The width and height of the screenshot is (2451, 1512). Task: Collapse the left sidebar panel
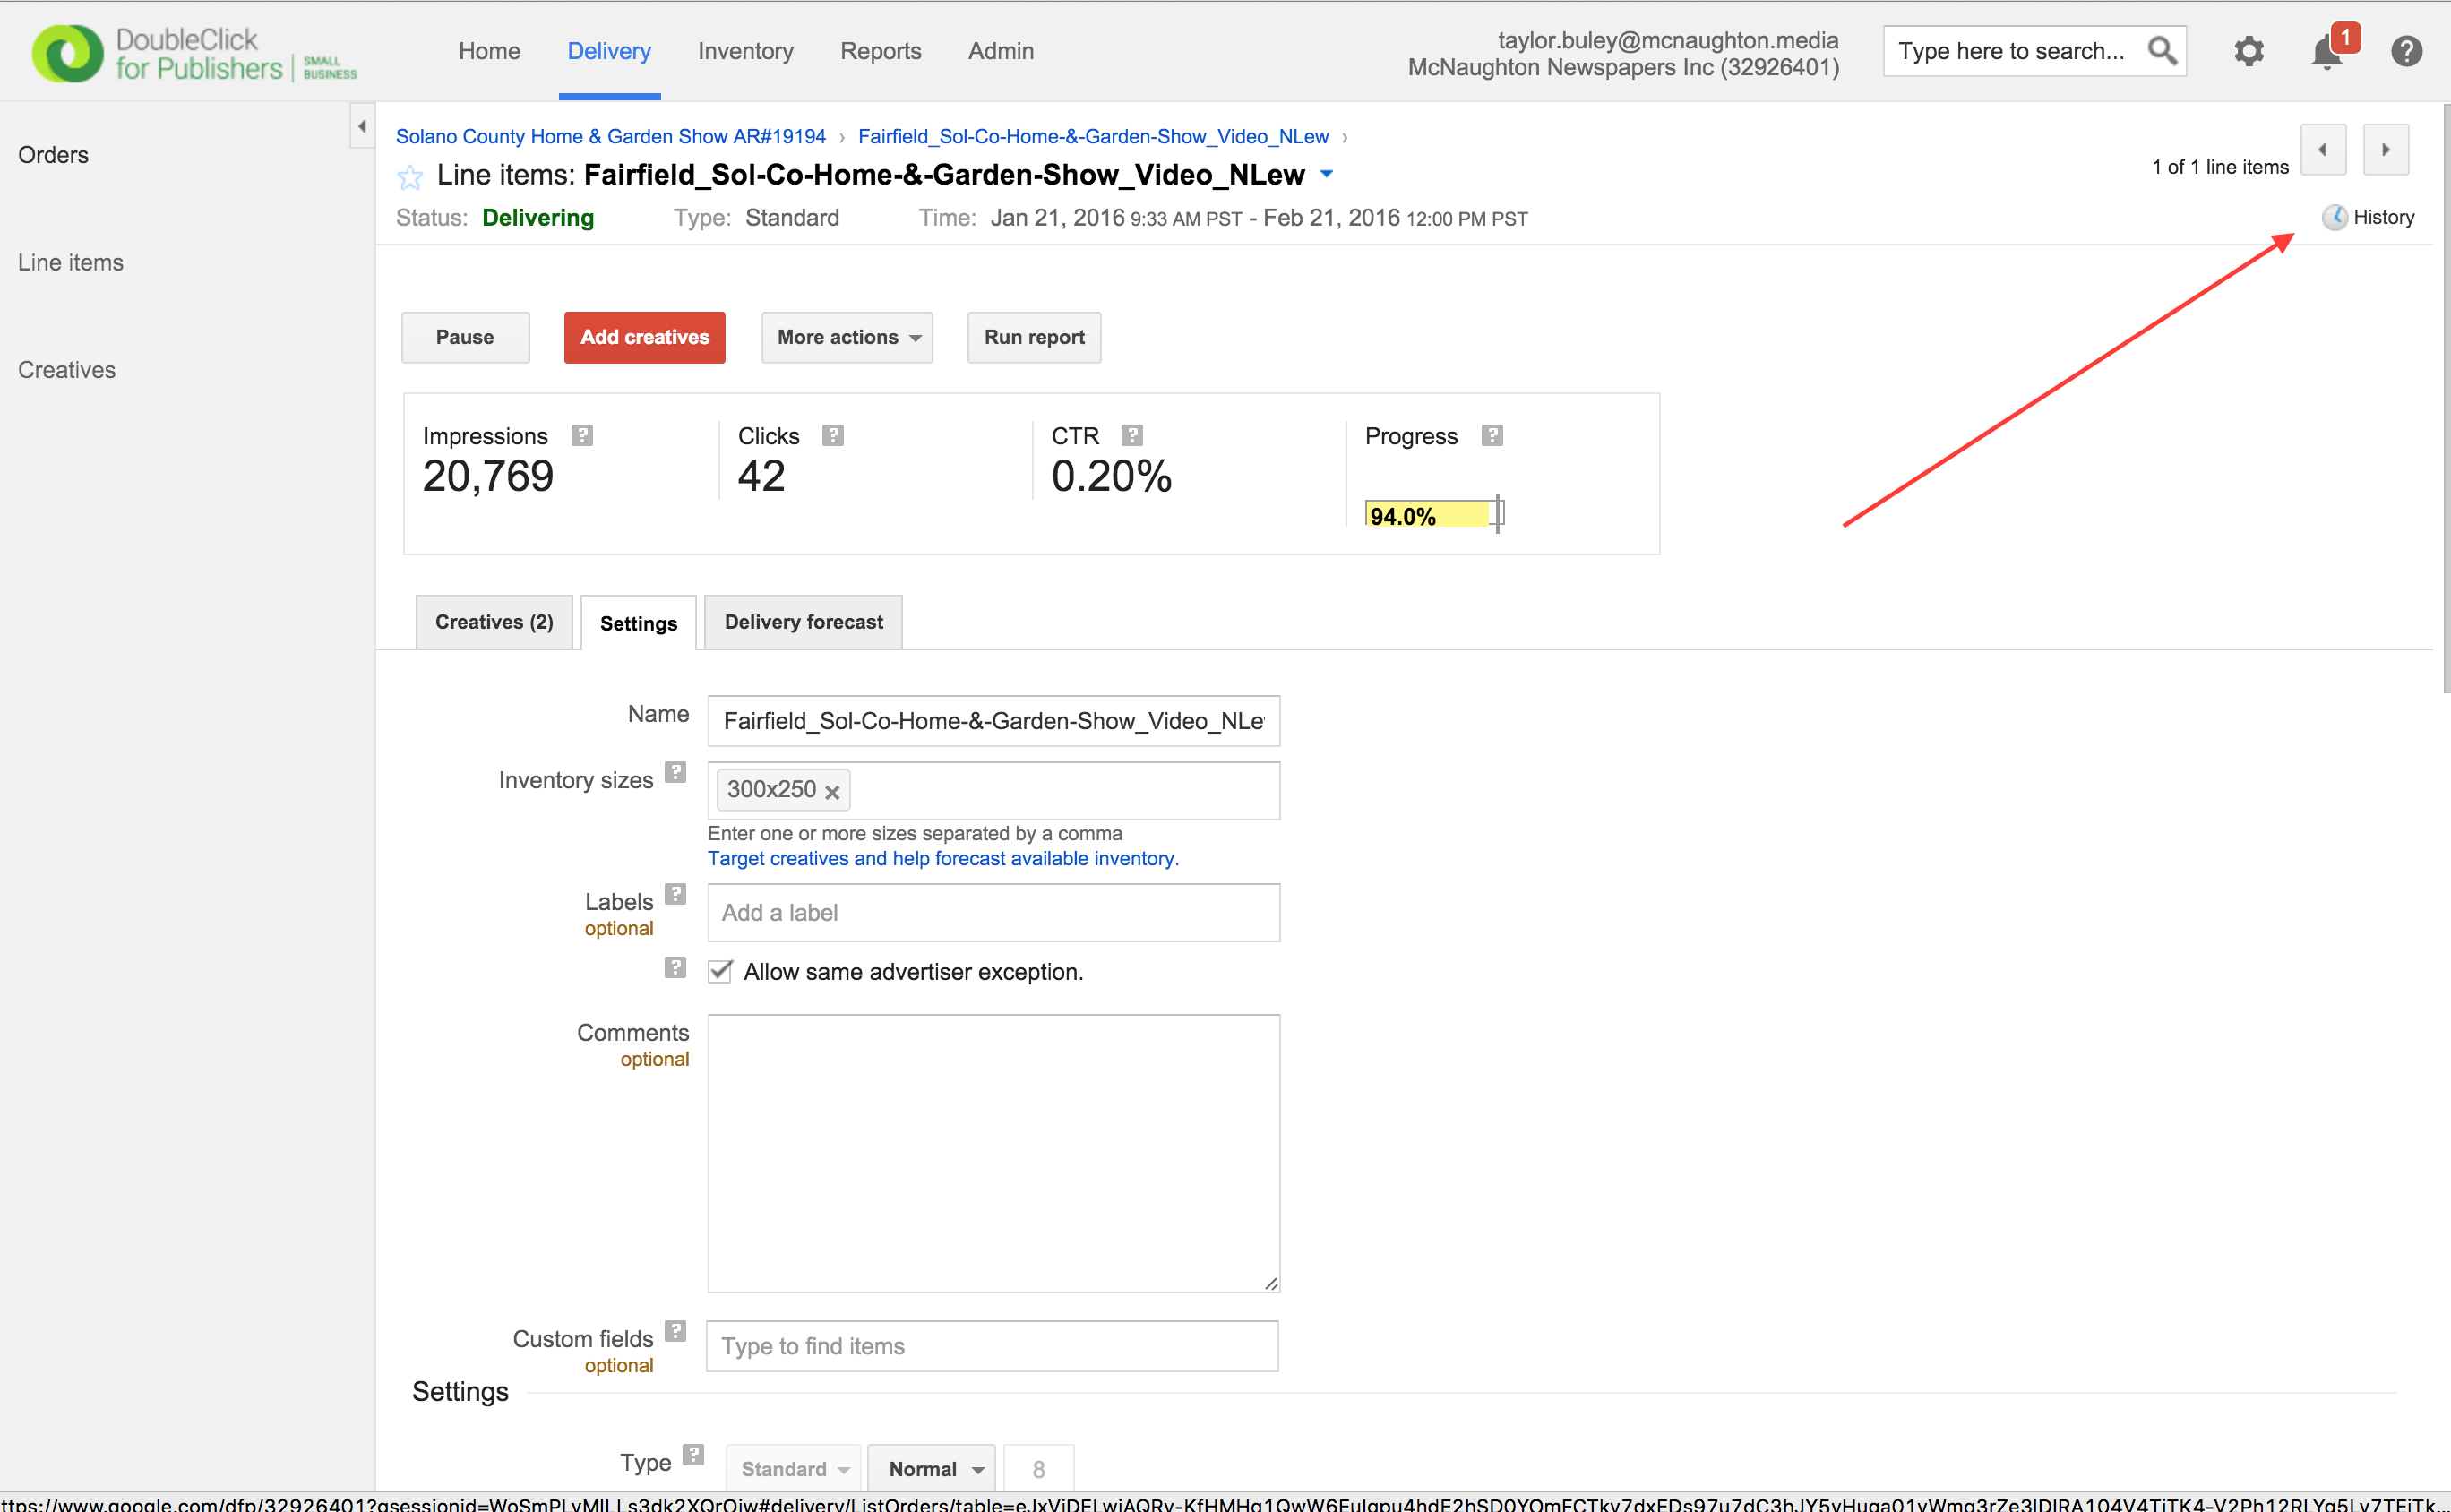pyautogui.click(x=362, y=126)
